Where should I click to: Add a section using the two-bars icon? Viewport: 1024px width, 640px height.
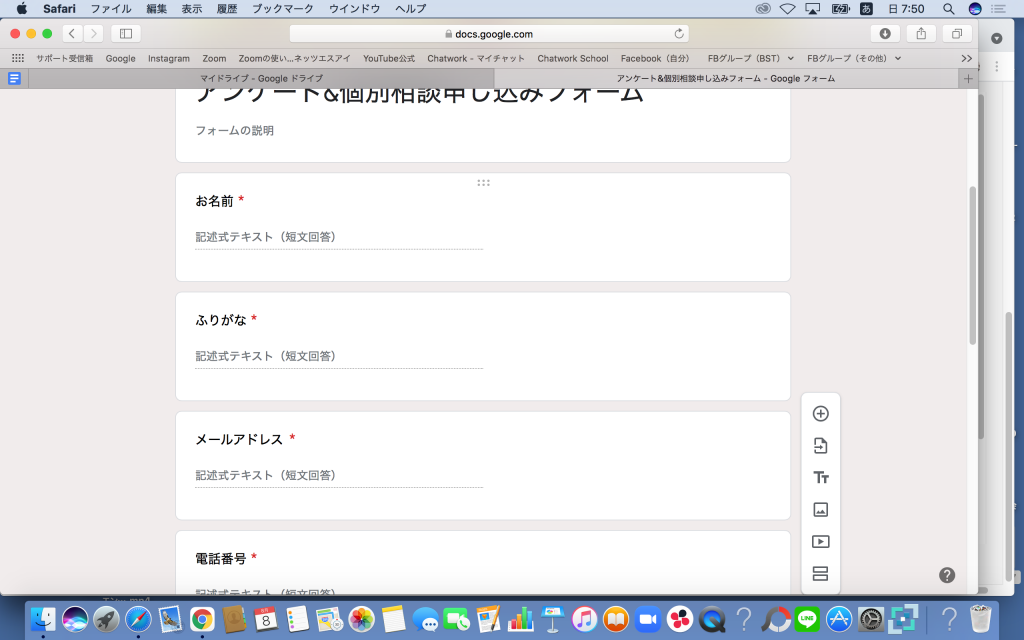click(x=820, y=573)
